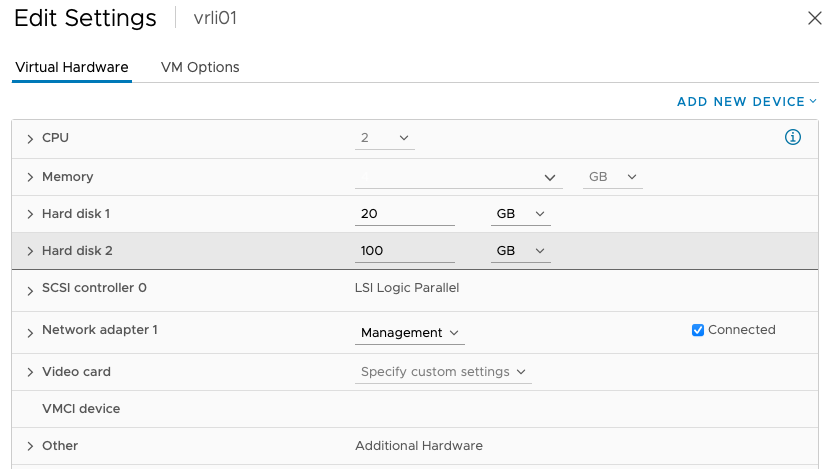Expand the CPU row chevron
This screenshot has height=469, width=833.
click(x=30, y=139)
